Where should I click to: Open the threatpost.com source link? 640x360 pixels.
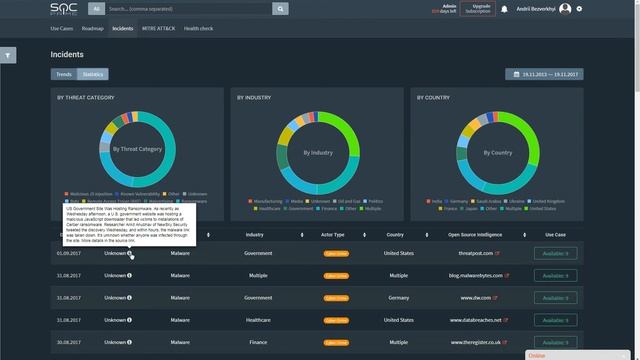[476, 253]
